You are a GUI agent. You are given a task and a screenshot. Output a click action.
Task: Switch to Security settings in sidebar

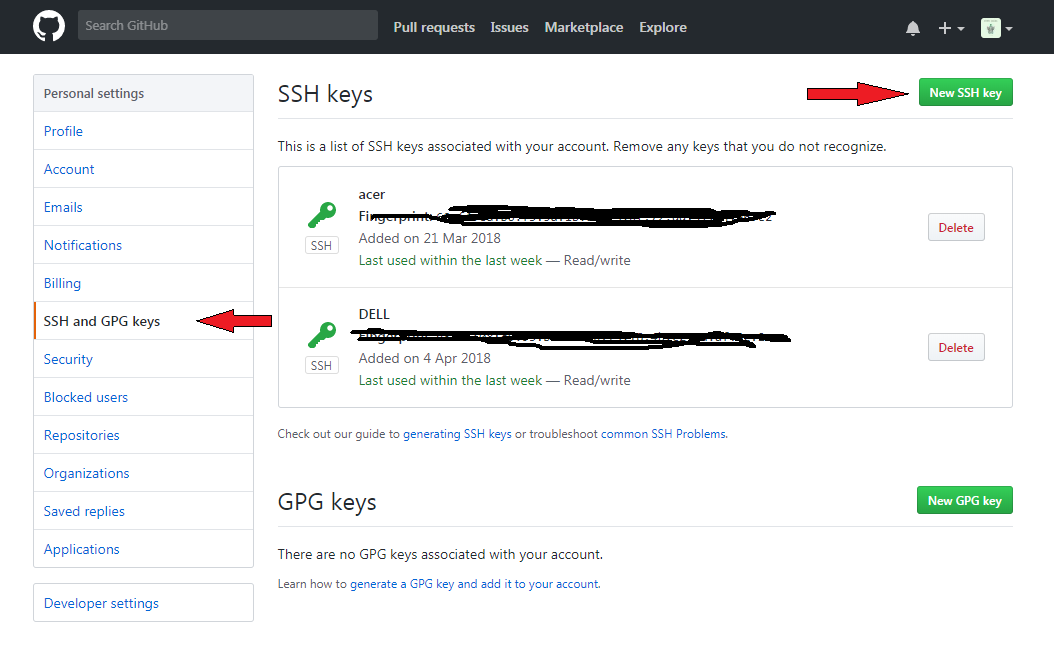click(68, 359)
